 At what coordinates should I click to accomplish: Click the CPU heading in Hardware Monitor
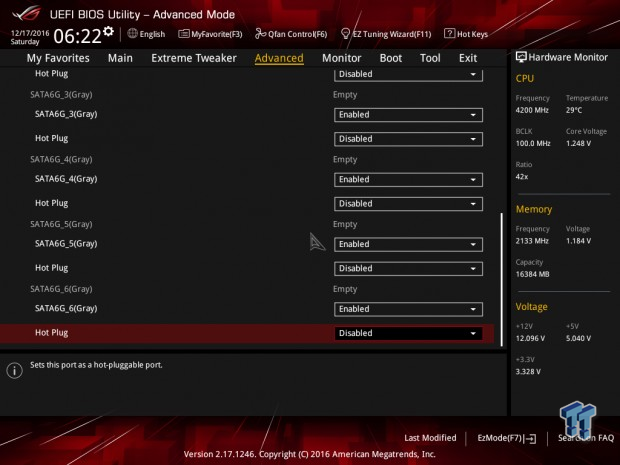[x=525, y=78]
